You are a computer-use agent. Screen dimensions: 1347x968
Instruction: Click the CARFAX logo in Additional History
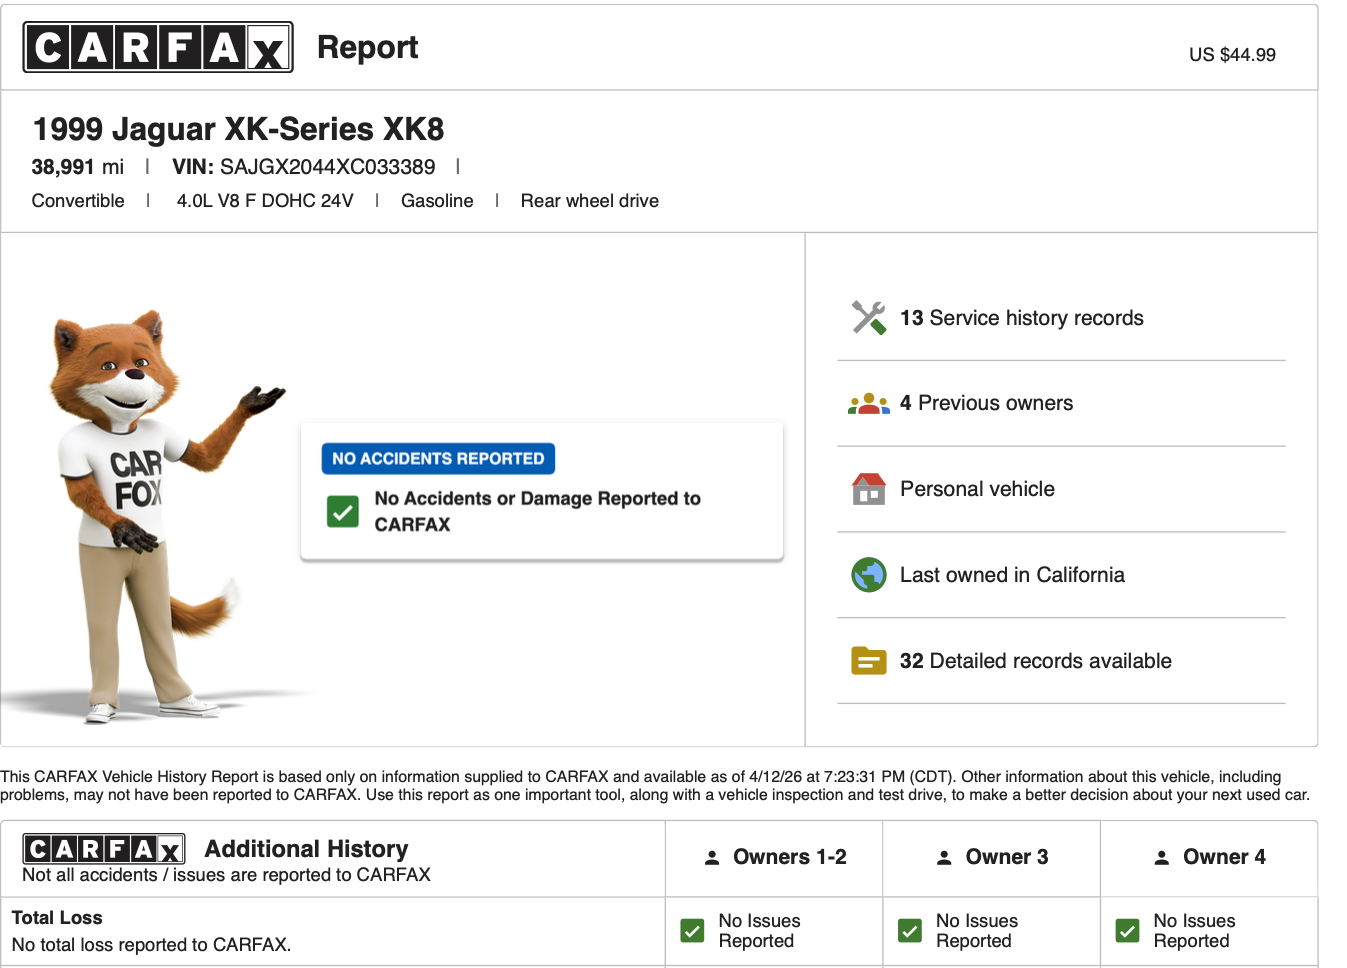click(104, 849)
